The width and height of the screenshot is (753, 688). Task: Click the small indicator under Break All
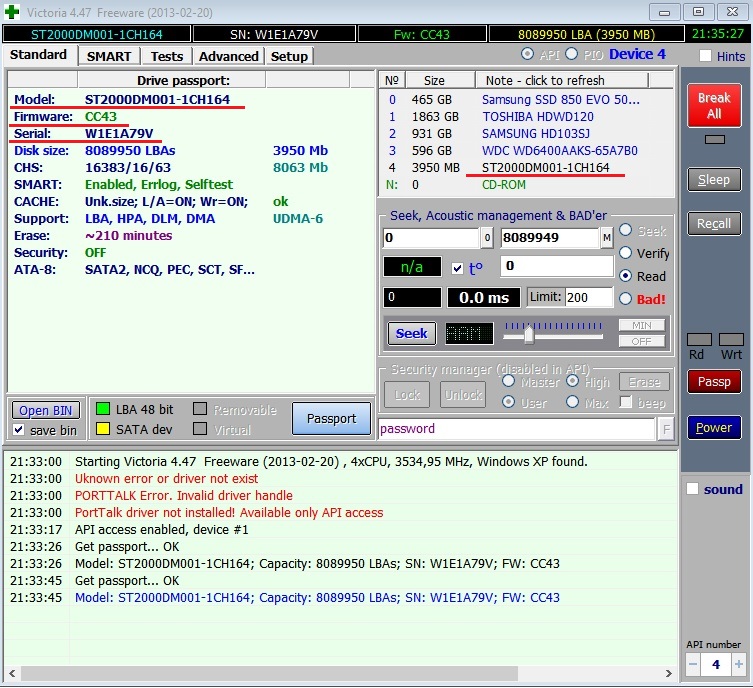[x=715, y=140]
